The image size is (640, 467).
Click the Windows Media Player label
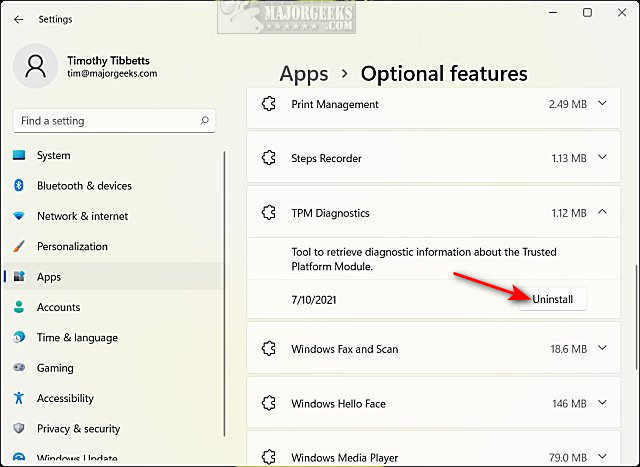pos(344,458)
